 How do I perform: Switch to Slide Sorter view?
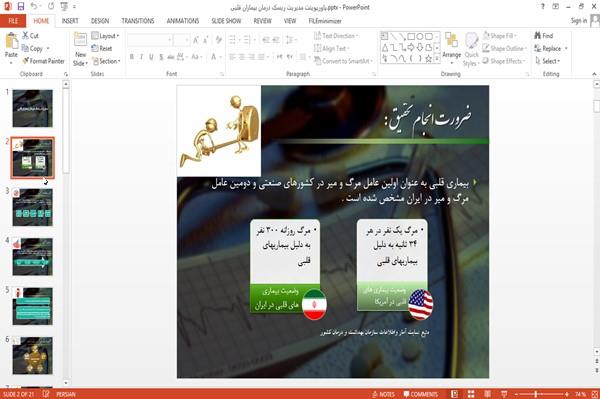click(x=471, y=394)
